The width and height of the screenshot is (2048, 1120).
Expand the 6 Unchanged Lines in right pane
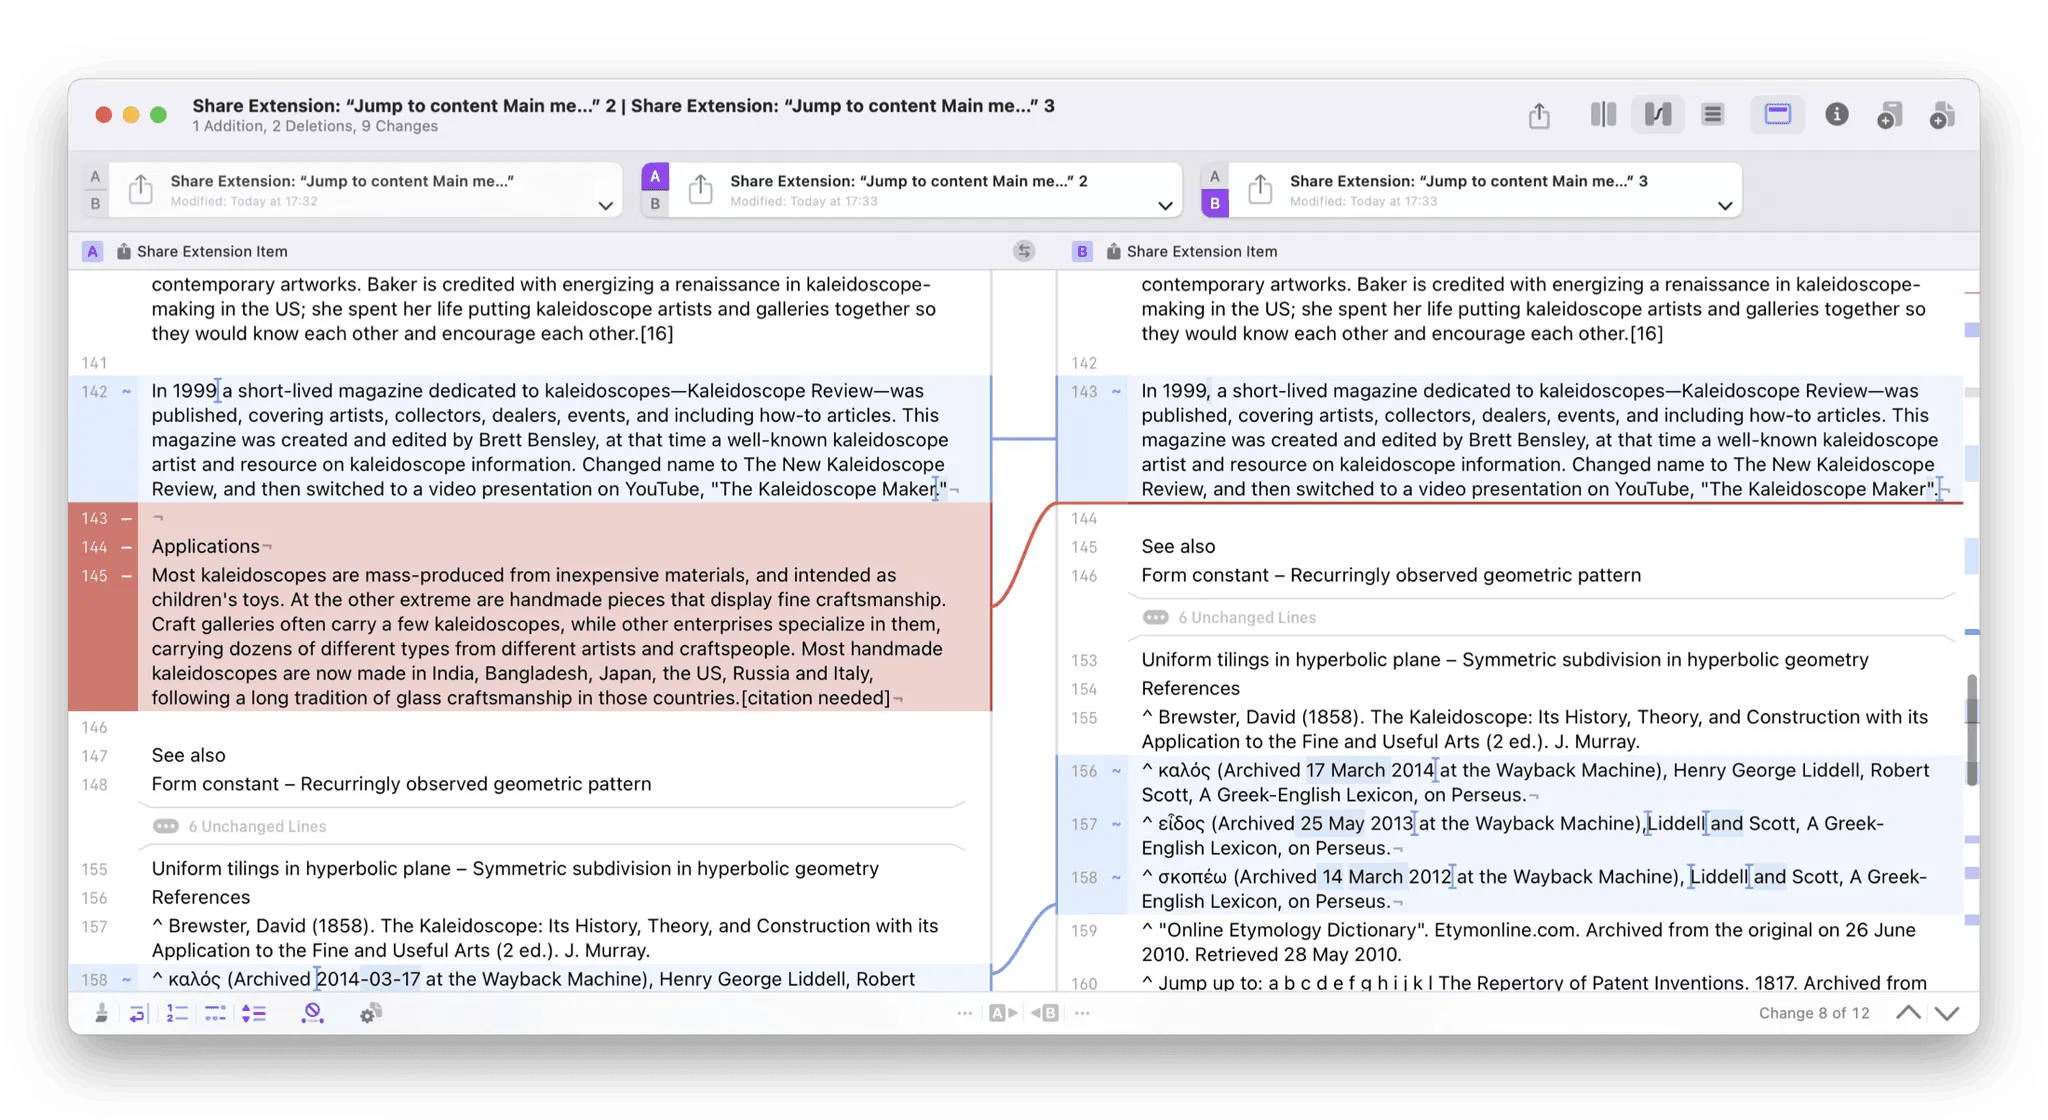coord(1156,617)
